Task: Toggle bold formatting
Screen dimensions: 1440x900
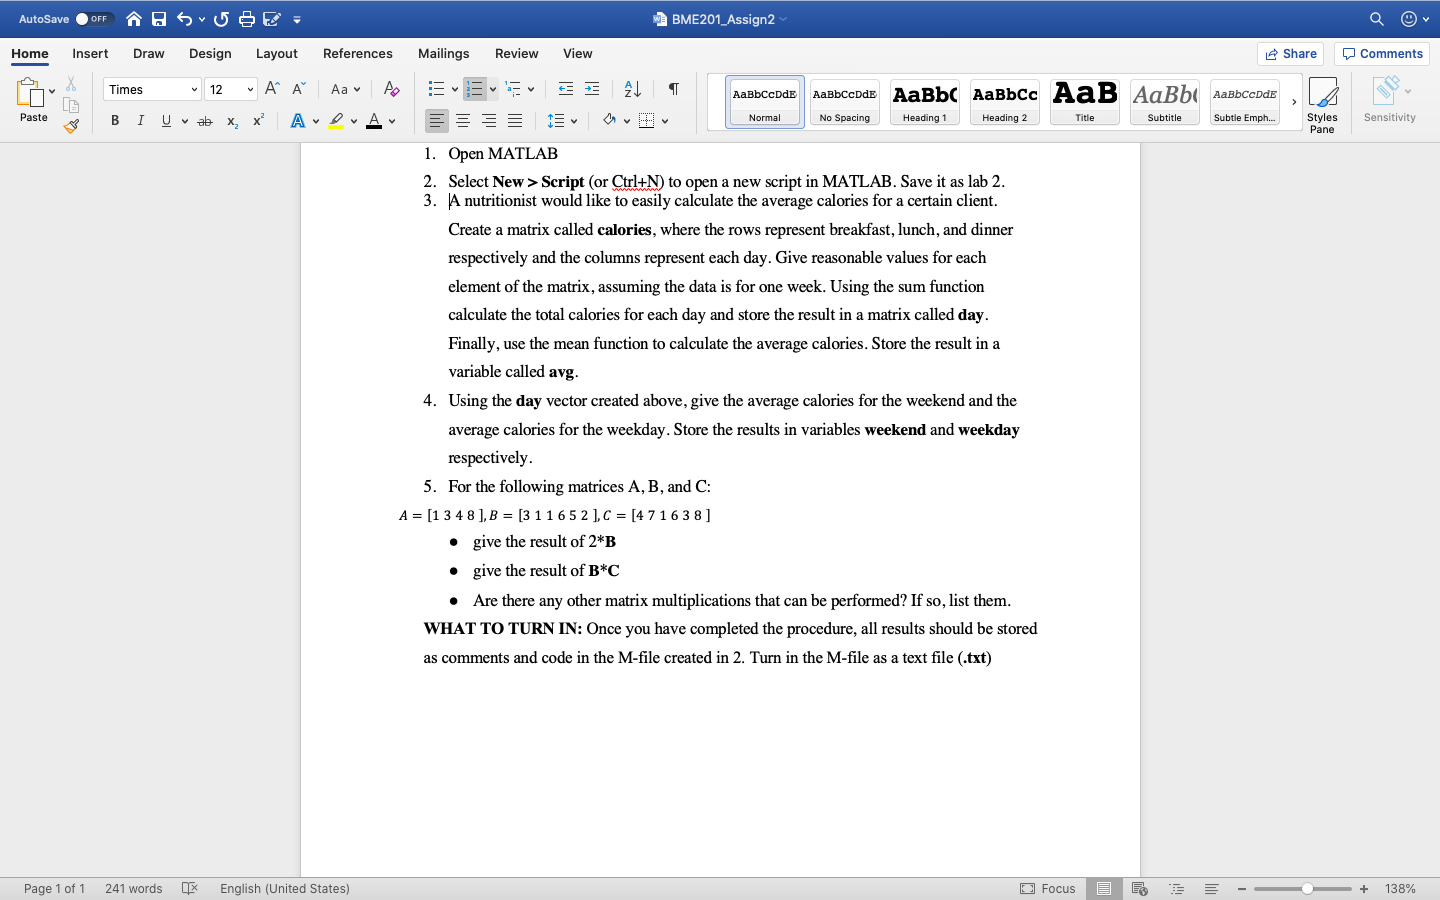Action: (x=114, y=120)
